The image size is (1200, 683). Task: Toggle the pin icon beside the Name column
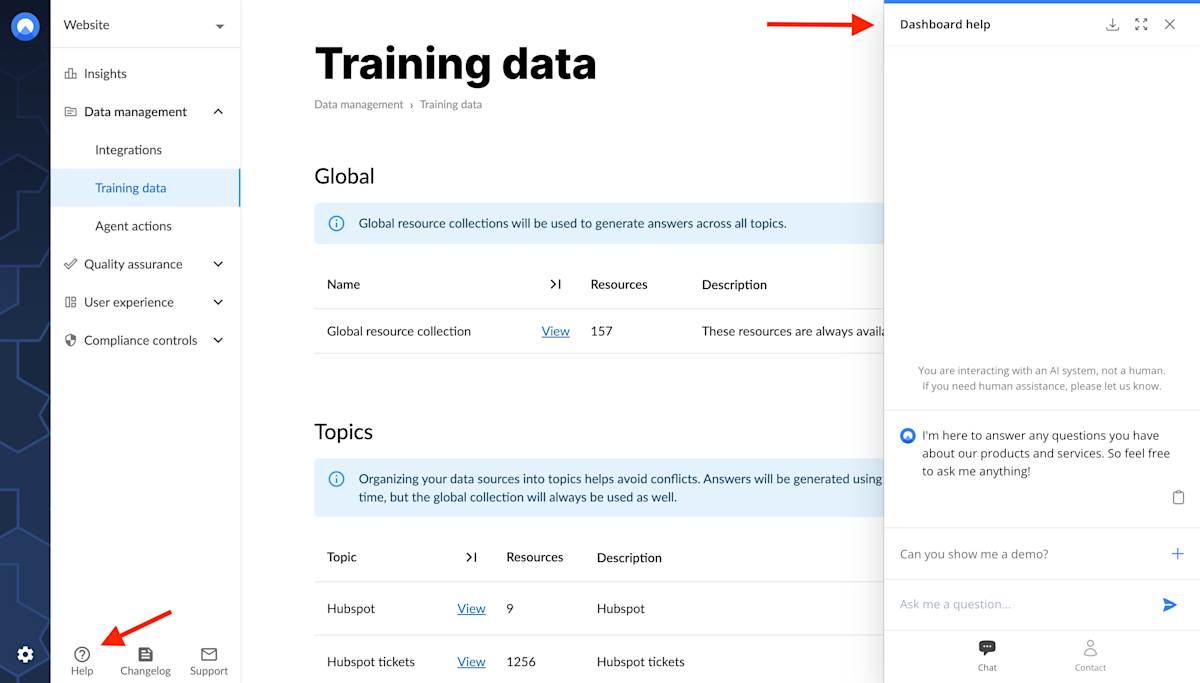pyautogui.click(x=556, y=284)
